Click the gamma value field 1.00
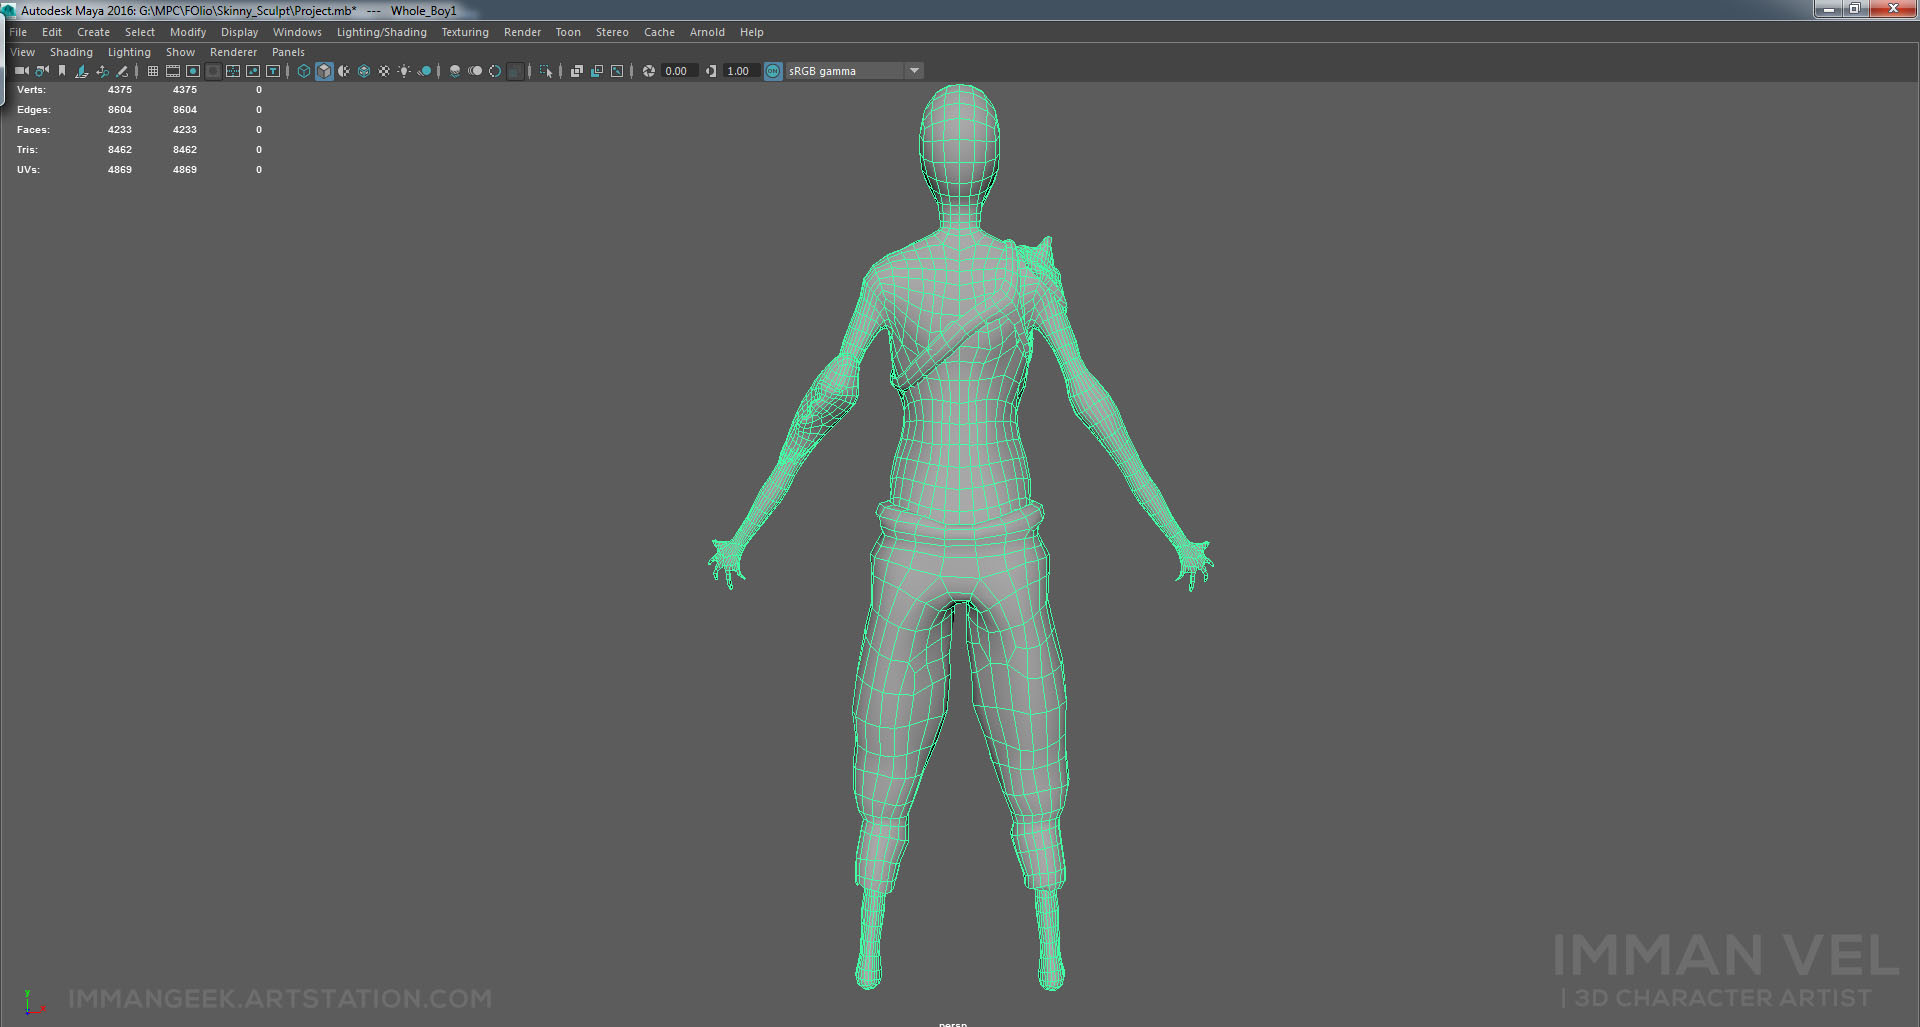The width and height of the screenshot is (1920, 1027). click(x=739, y=71)
